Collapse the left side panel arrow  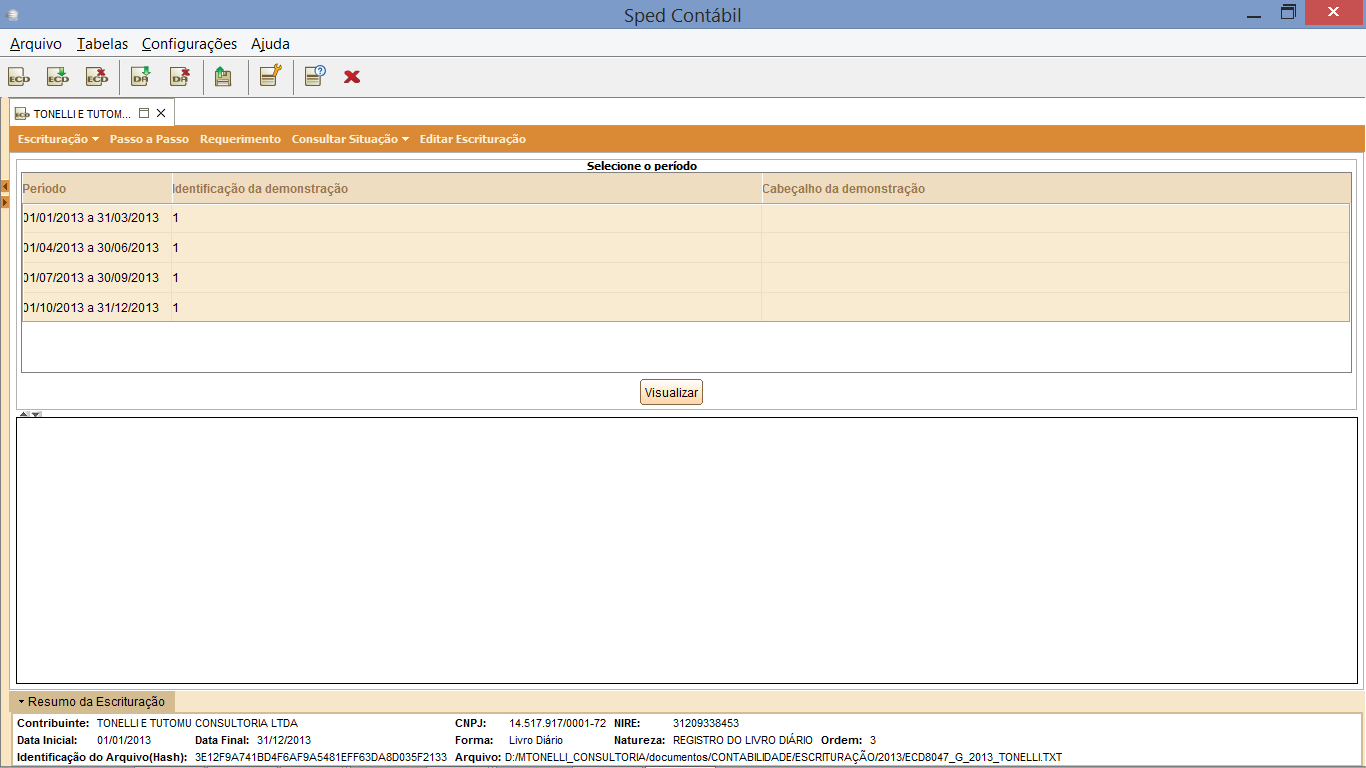(5, 186)
